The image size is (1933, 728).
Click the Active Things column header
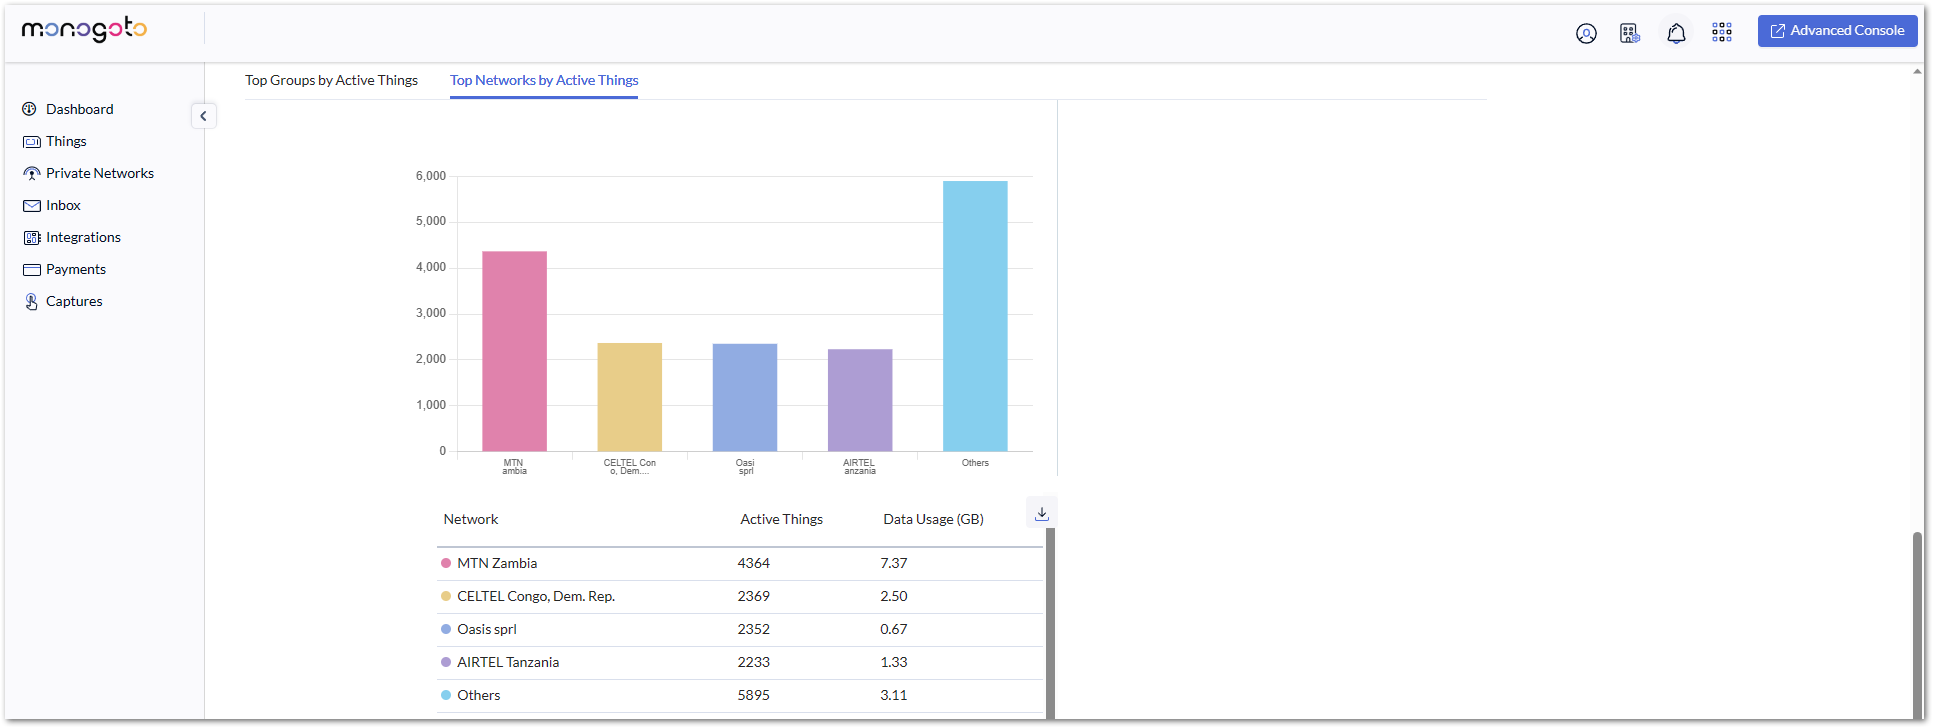coord(781,519)
